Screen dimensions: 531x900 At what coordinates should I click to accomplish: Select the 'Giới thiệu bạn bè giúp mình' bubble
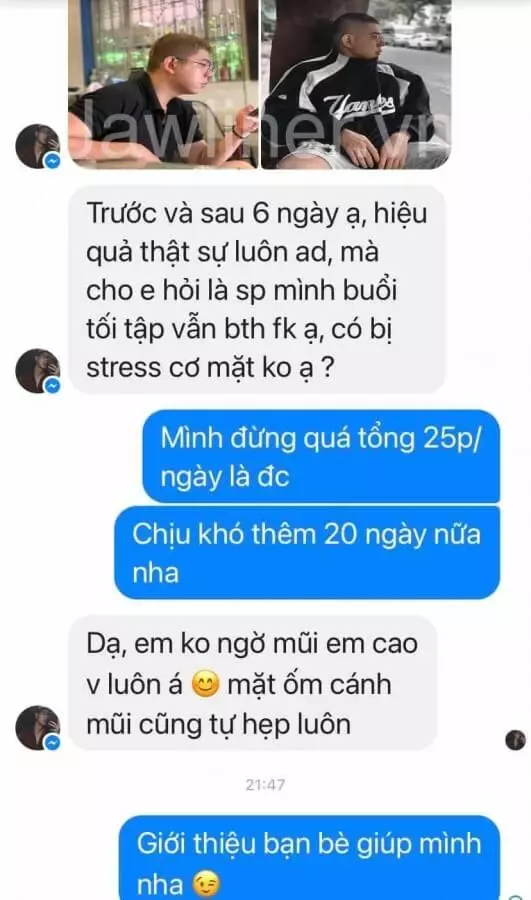coord(309,858)
